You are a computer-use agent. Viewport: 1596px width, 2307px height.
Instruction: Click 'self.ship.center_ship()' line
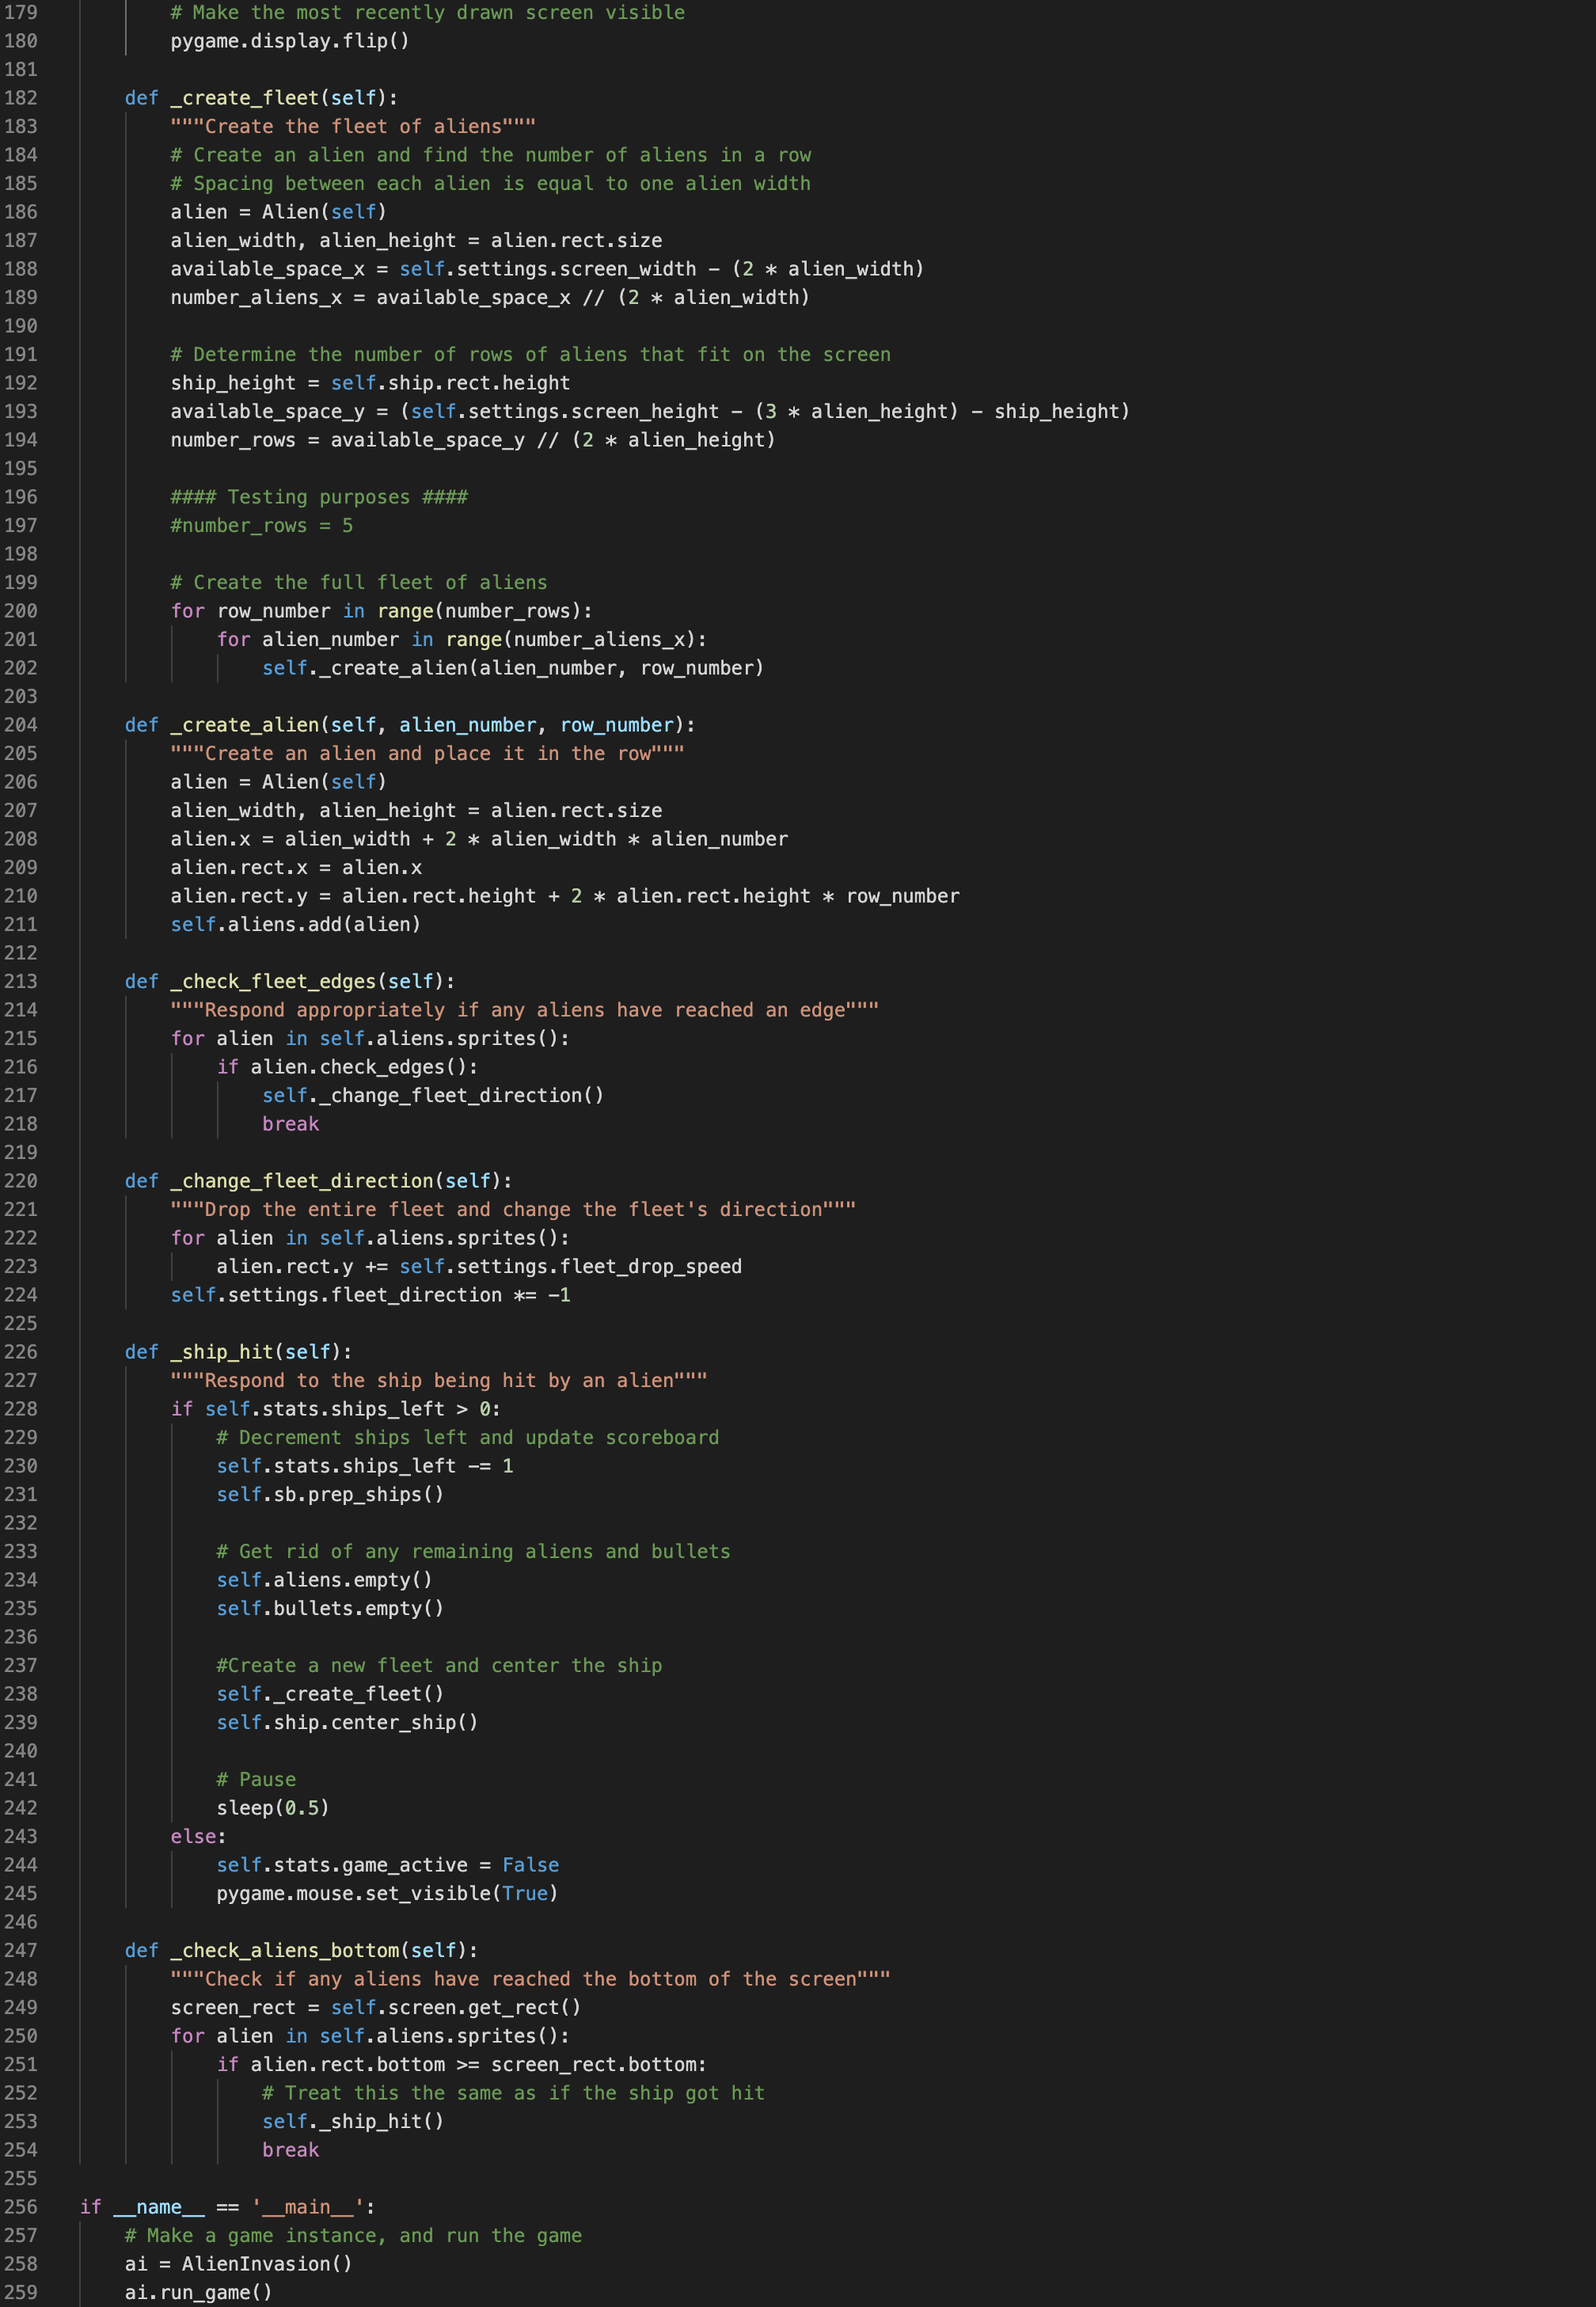point(347,1723)
